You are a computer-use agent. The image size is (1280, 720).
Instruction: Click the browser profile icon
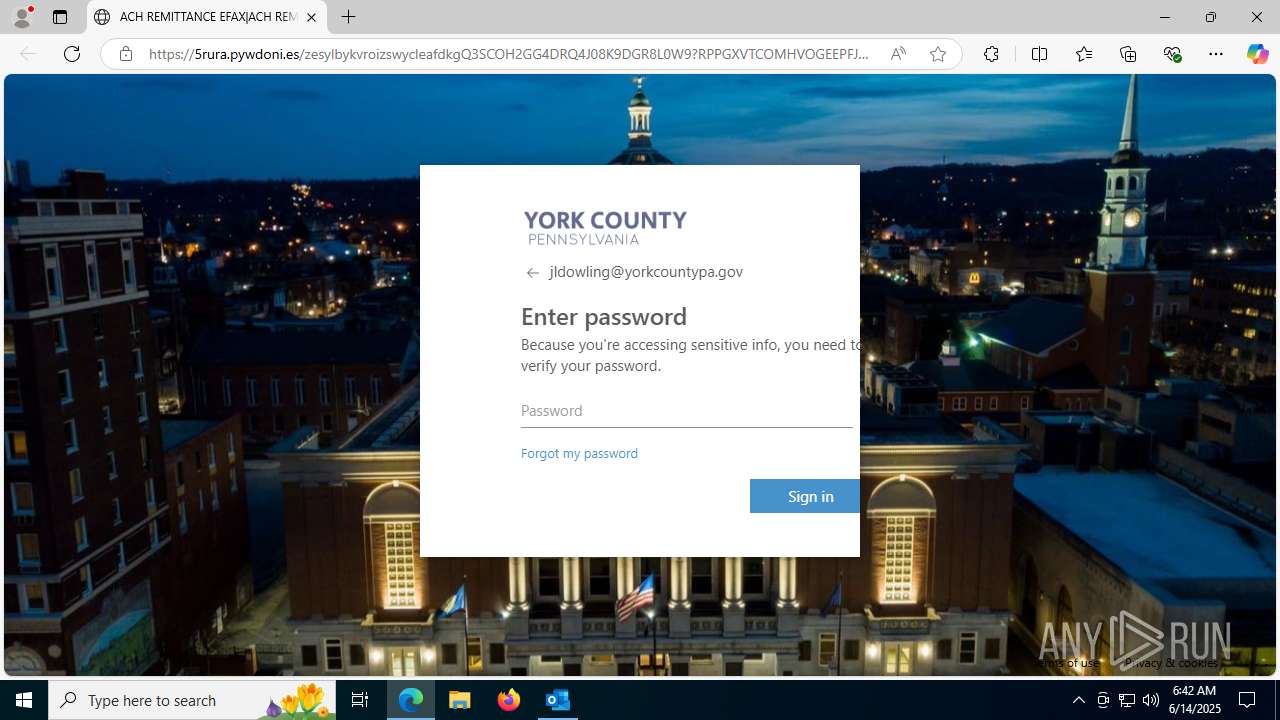(22, 17)
